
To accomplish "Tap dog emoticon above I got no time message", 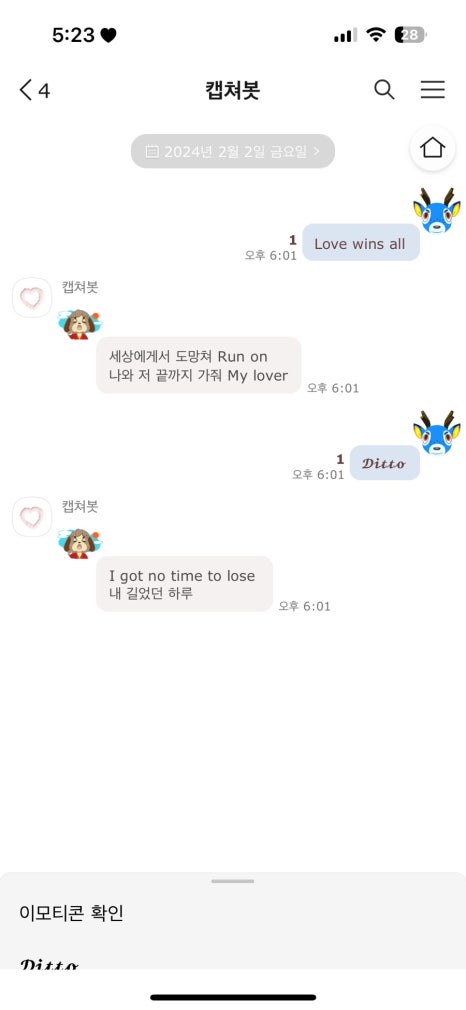I will tap(79, 543).
